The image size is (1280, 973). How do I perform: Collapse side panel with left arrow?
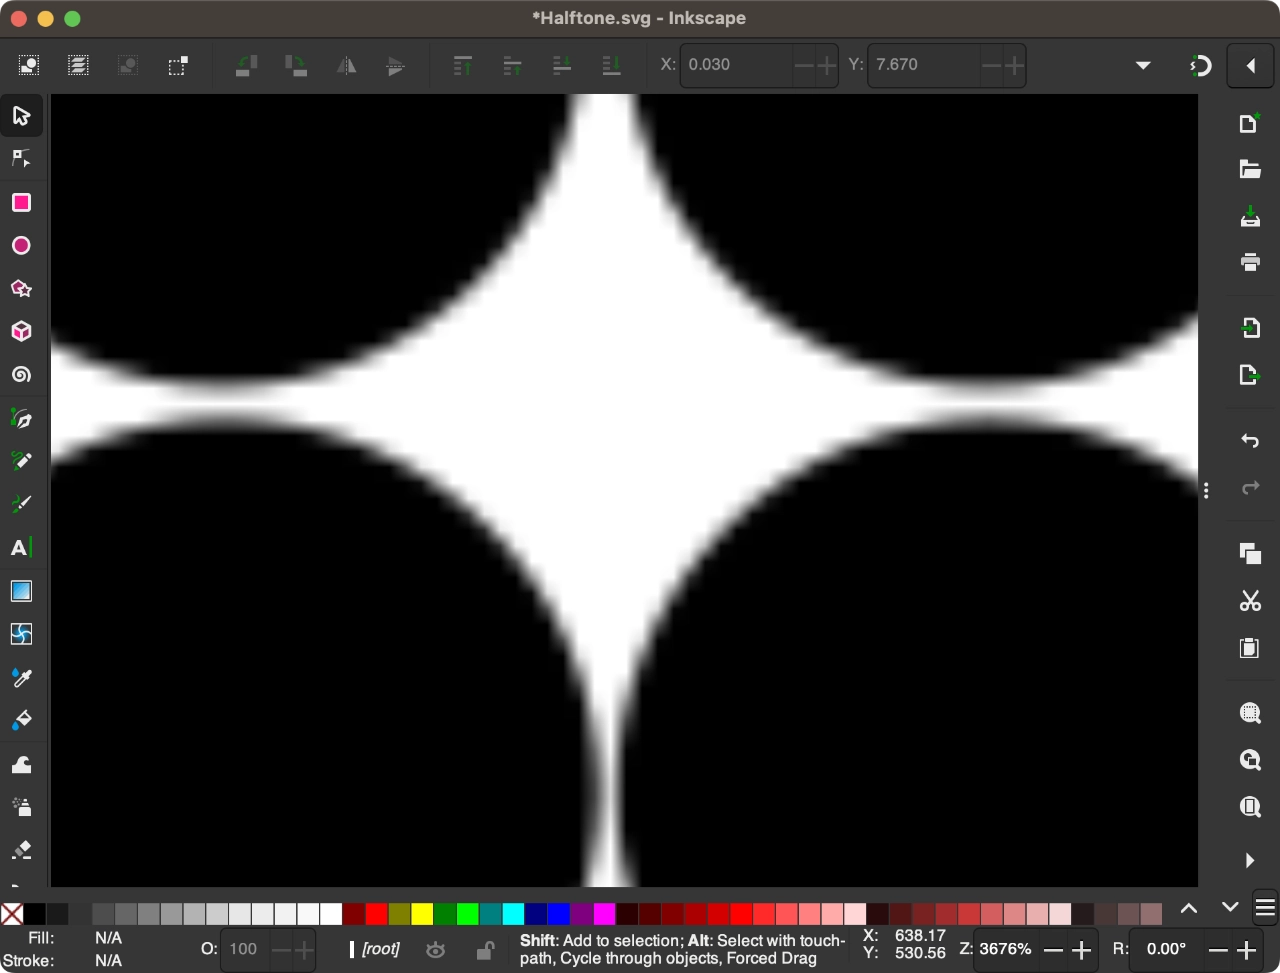(x=1250, y=66)
